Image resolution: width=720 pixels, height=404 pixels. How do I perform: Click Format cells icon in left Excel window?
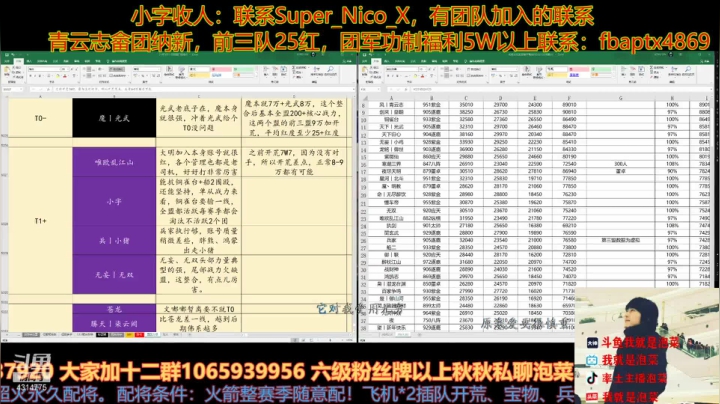(x=283, y=72)
